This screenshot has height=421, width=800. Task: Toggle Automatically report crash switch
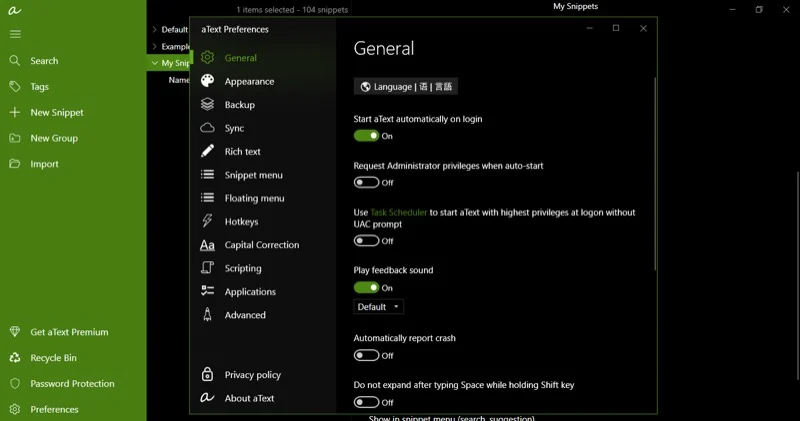[x=366, y=355]
